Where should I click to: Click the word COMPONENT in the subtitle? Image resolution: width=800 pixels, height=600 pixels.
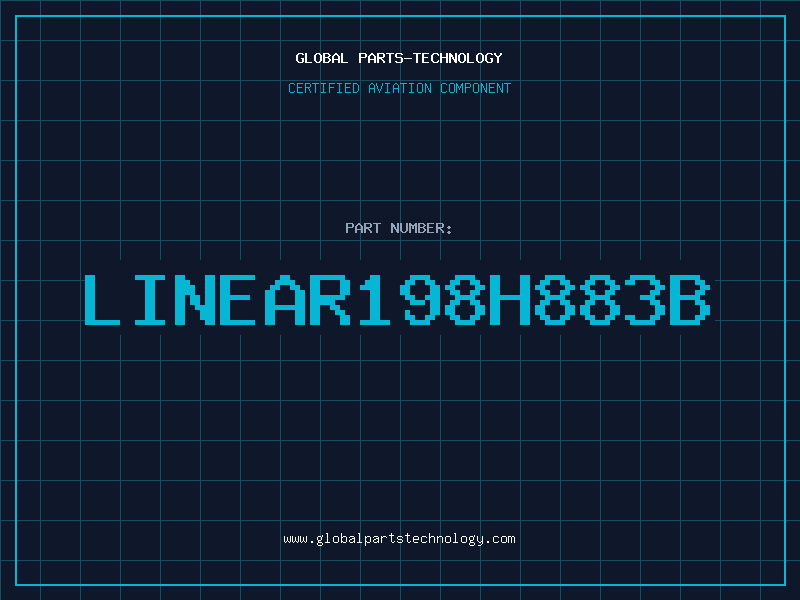(476, 88)
